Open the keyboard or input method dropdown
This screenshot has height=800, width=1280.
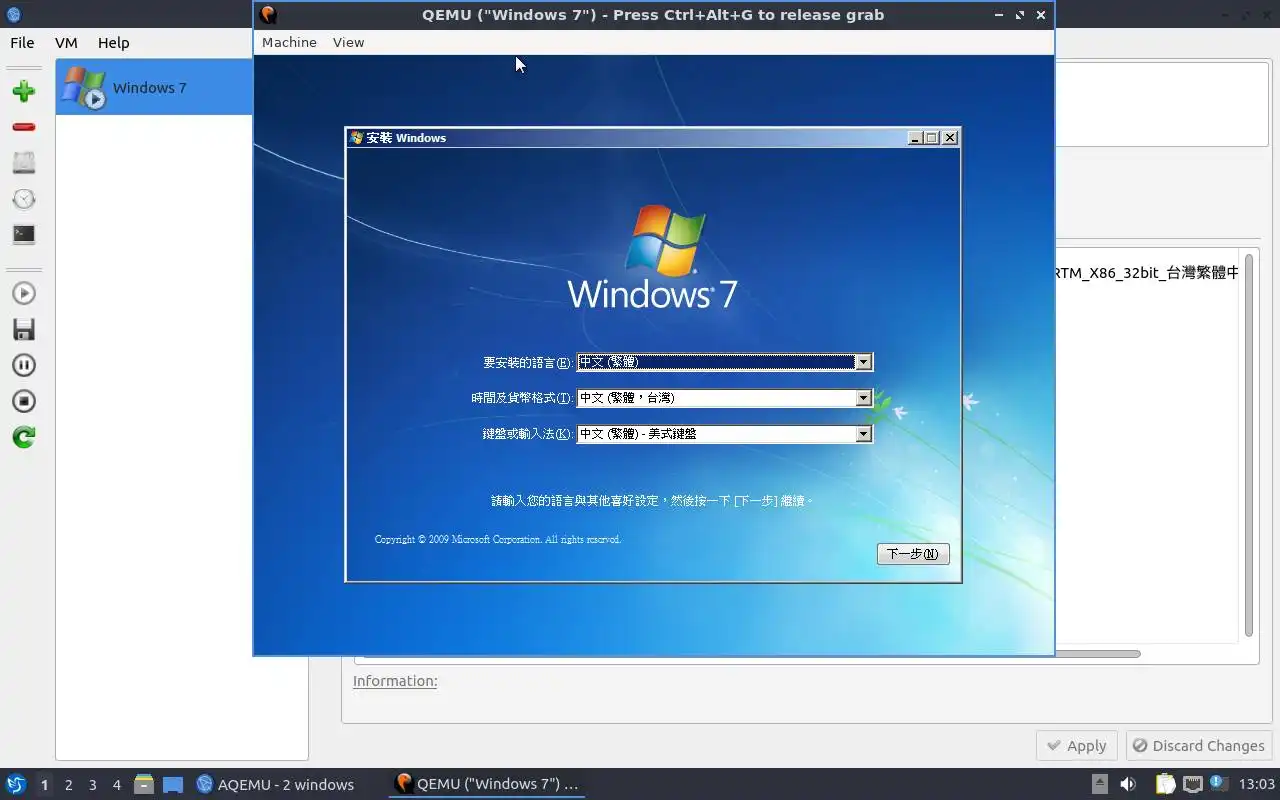pos(725,434)
